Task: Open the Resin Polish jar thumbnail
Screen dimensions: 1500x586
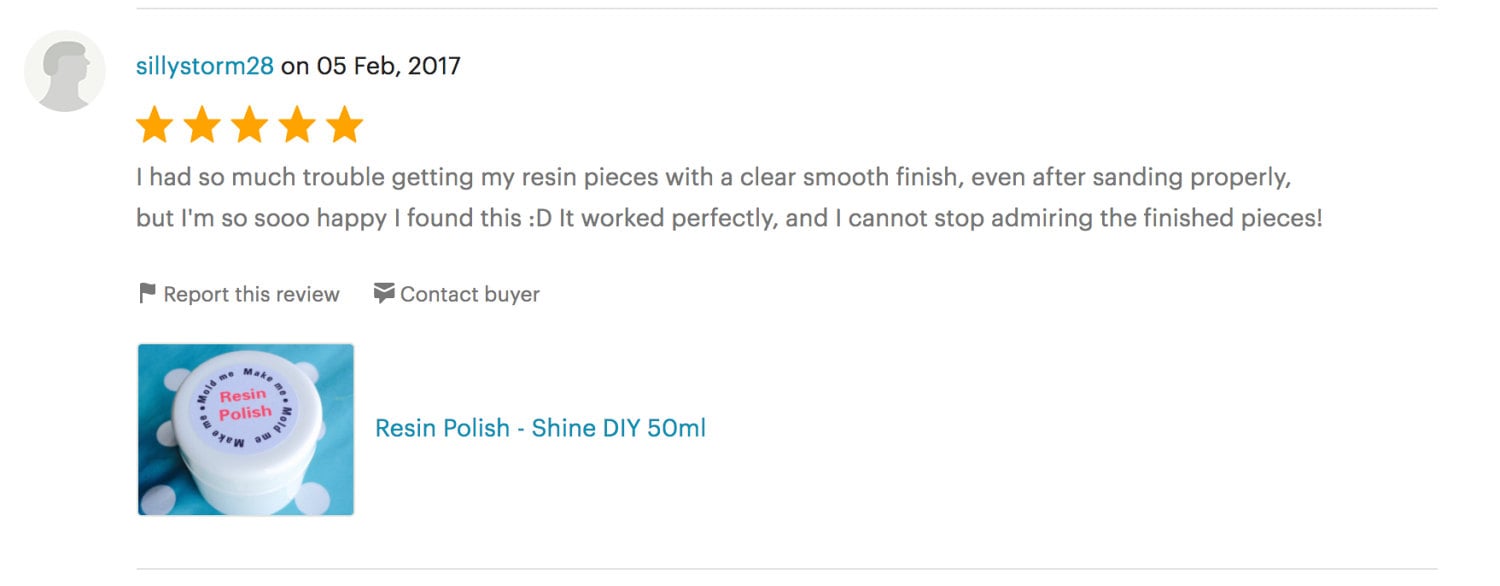Action: (245, 430)
